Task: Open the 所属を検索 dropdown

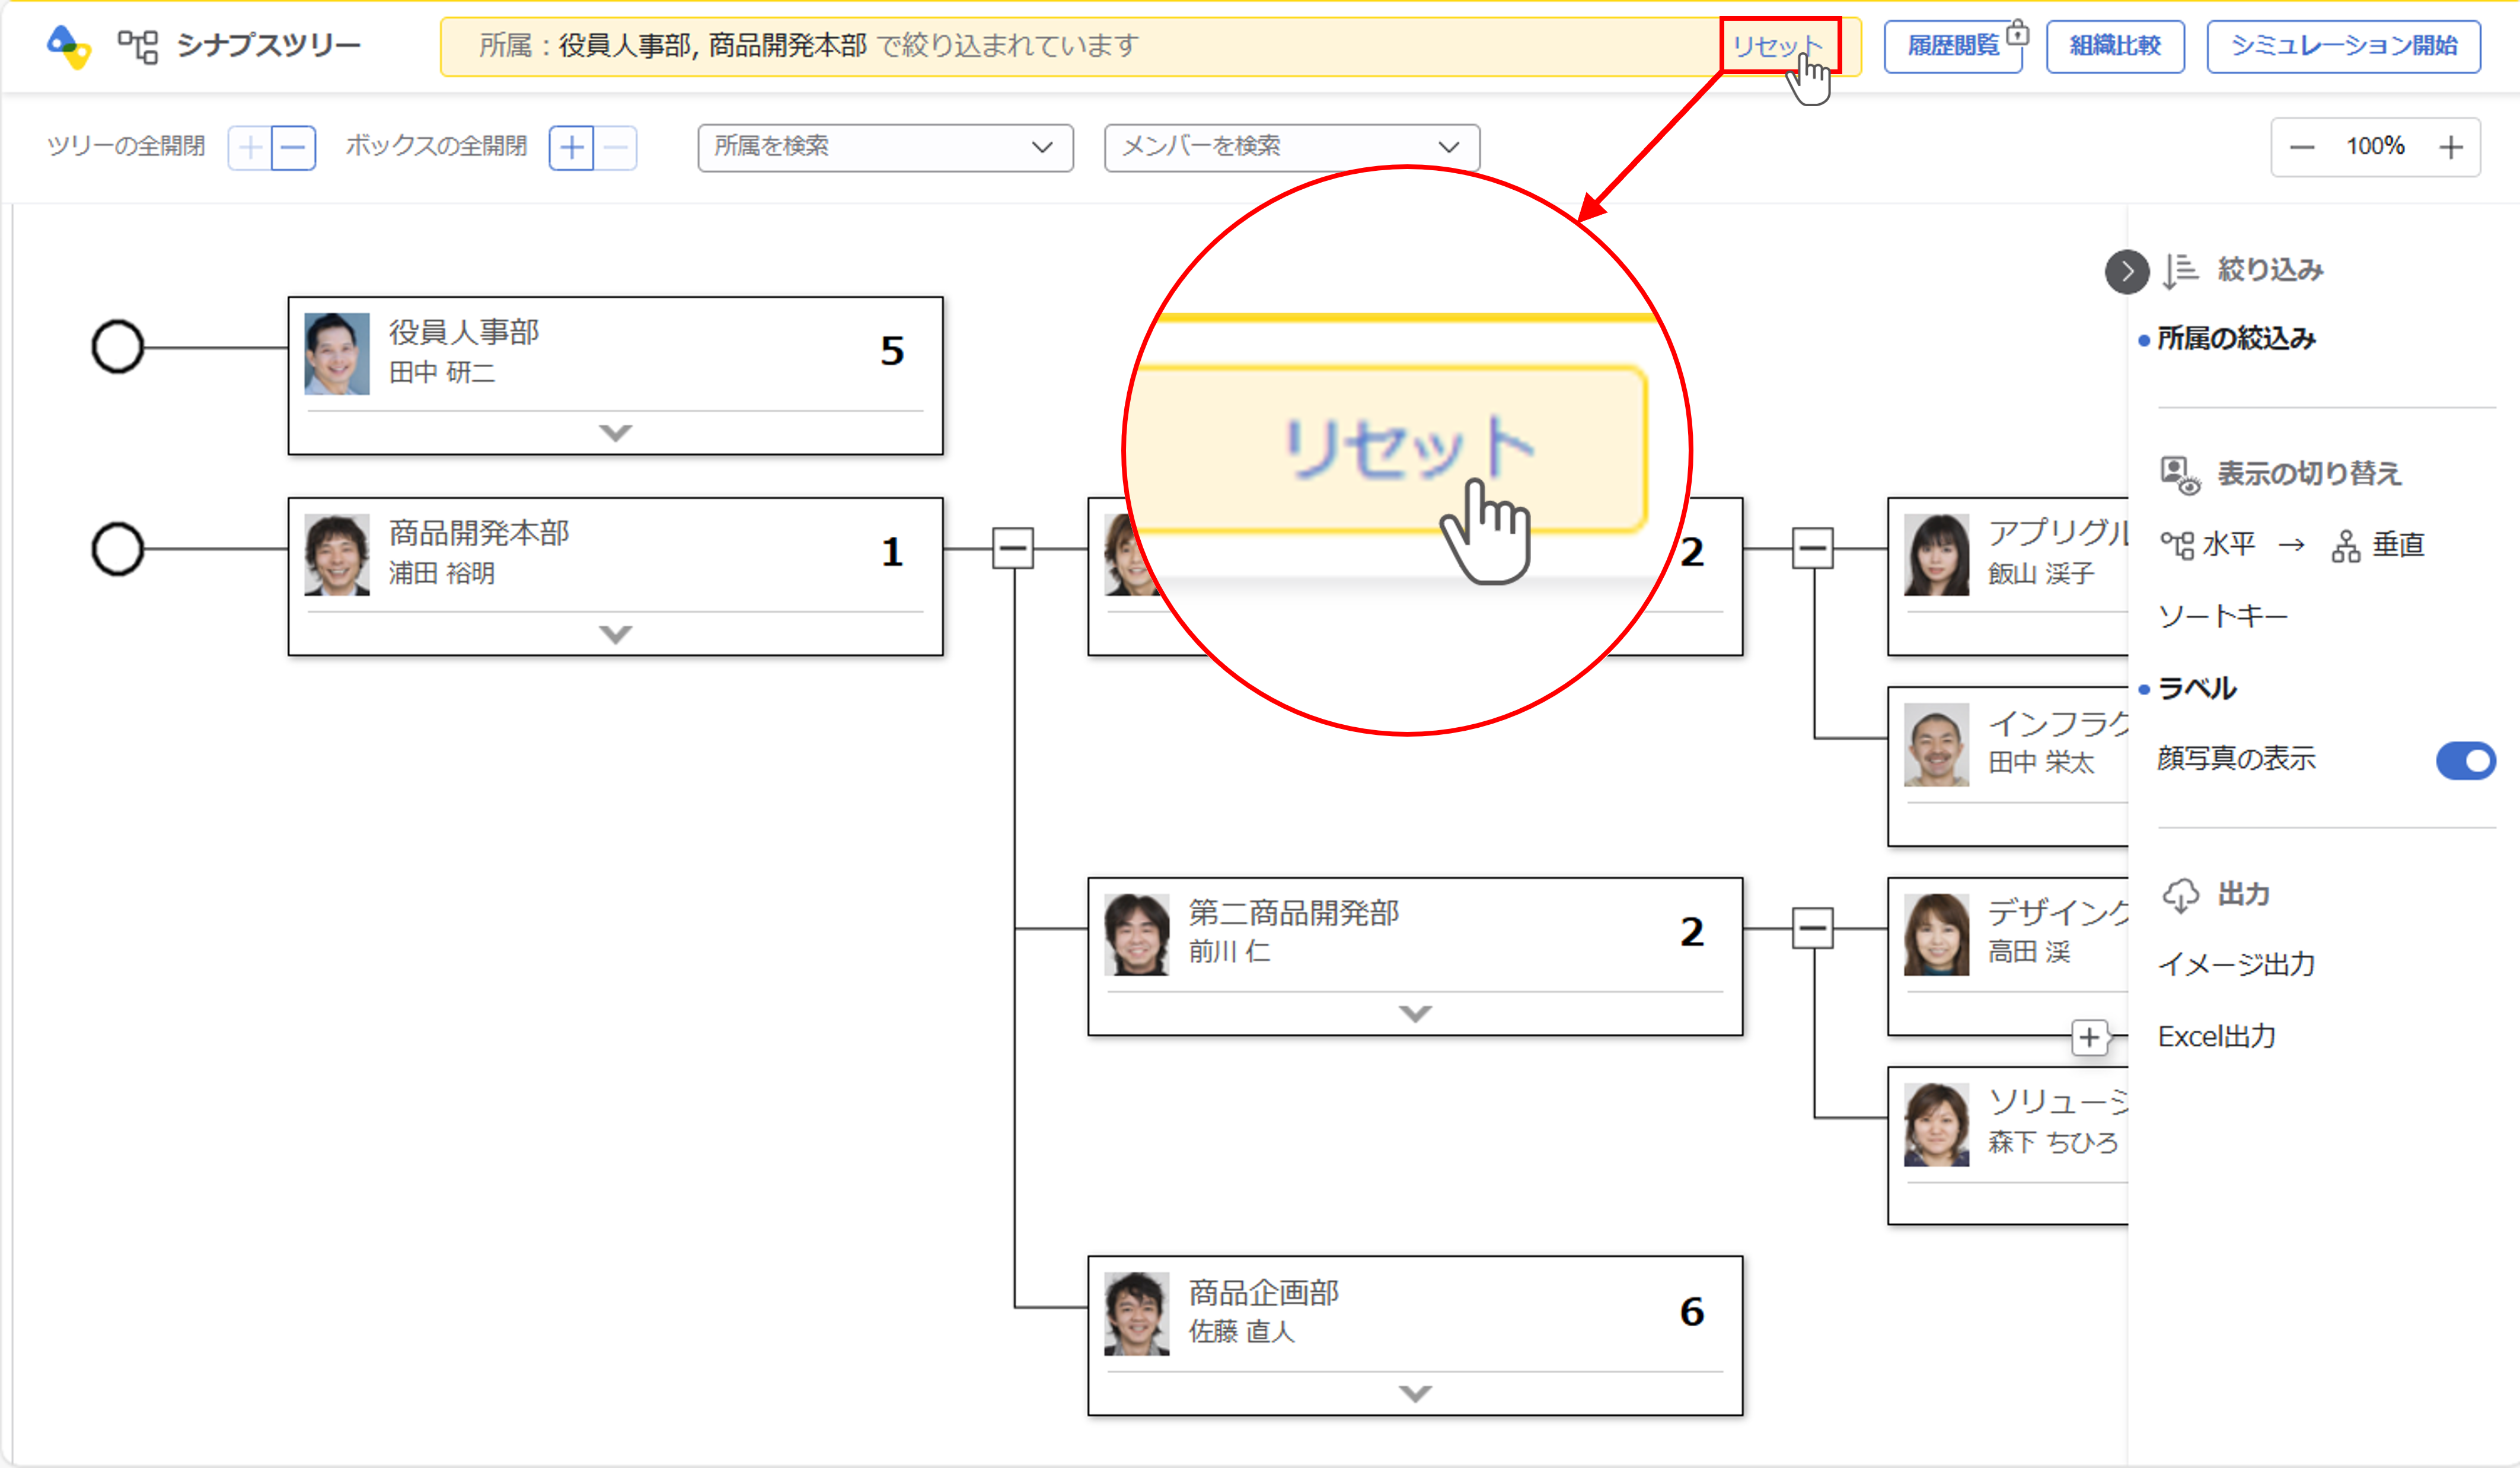Action: pyautogui.click(x=885, y=147)
